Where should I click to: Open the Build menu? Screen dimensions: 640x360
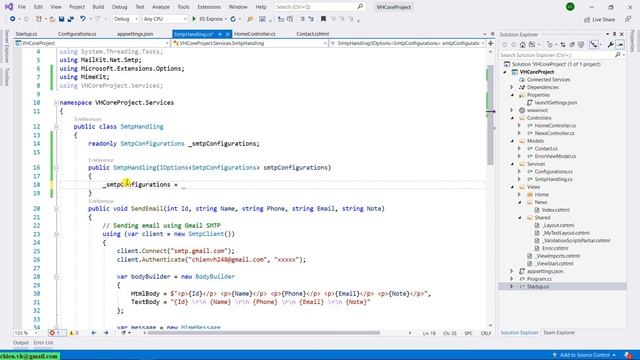pos(98,7)
